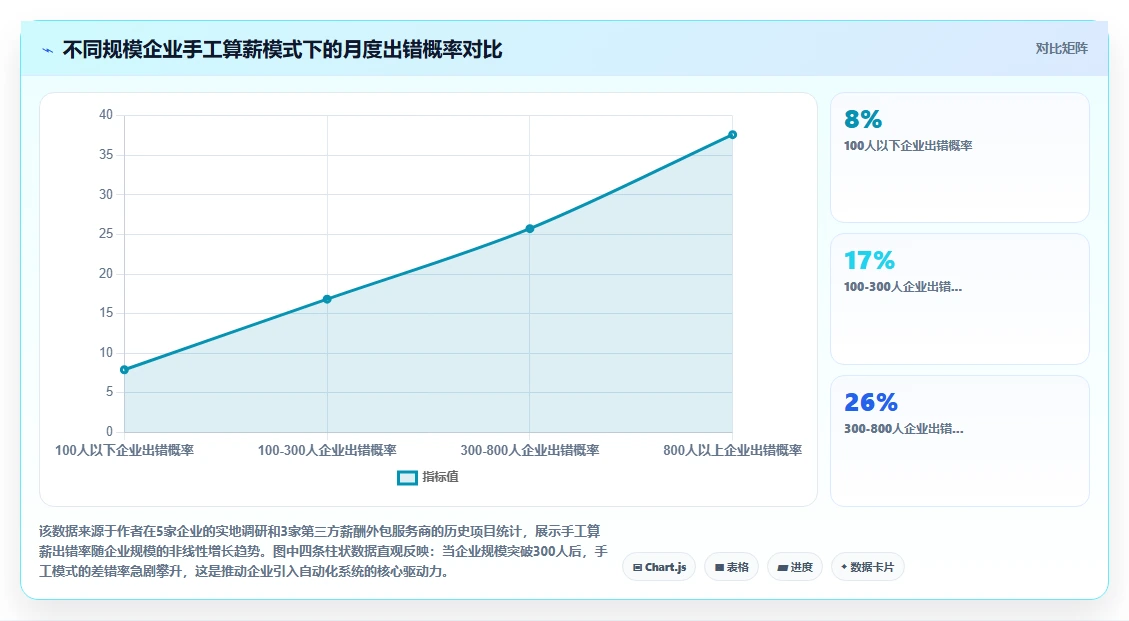Click the y-axis value 35

pyautogui.click(x=106, y=154)
